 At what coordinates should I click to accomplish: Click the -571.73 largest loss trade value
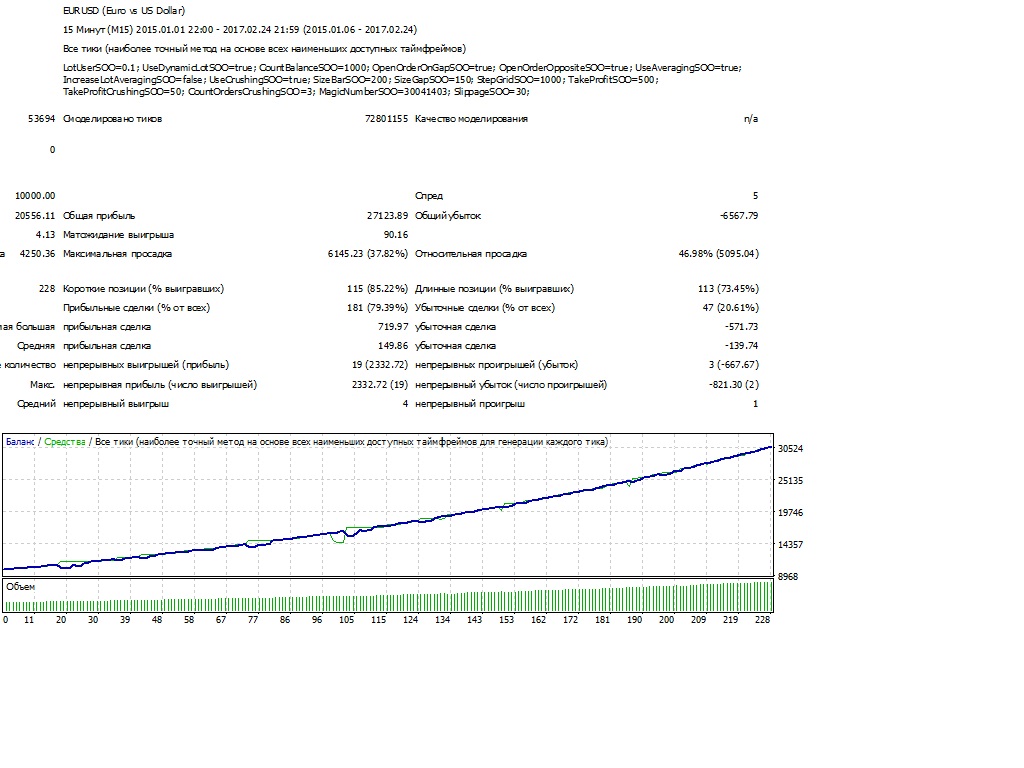click(x=742, y=327)
